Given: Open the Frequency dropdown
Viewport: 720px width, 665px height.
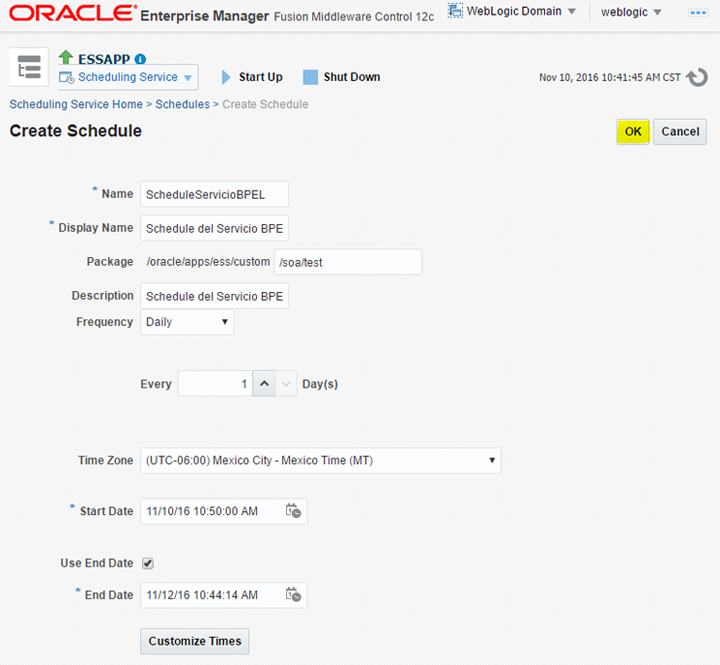Looking at the screenshot, I should (187, 322).
